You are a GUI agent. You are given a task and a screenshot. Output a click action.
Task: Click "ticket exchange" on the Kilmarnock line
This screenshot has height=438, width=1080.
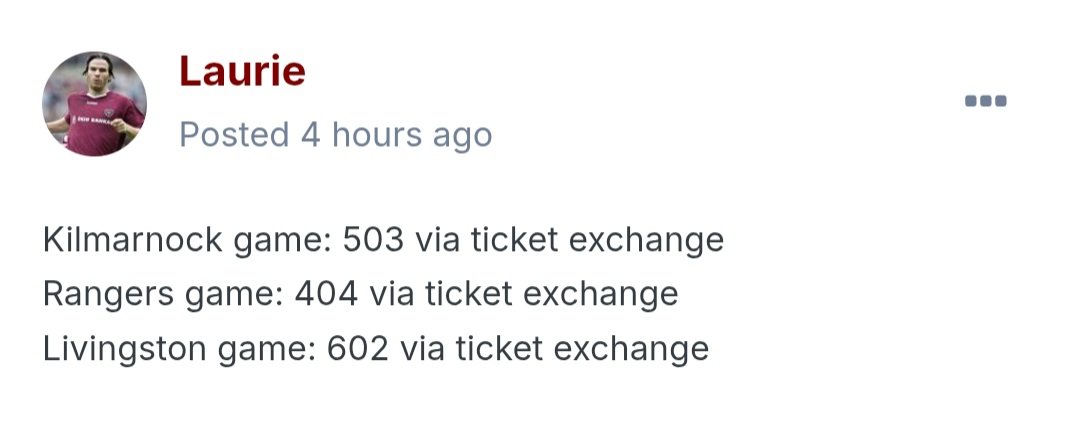[596, 241]
